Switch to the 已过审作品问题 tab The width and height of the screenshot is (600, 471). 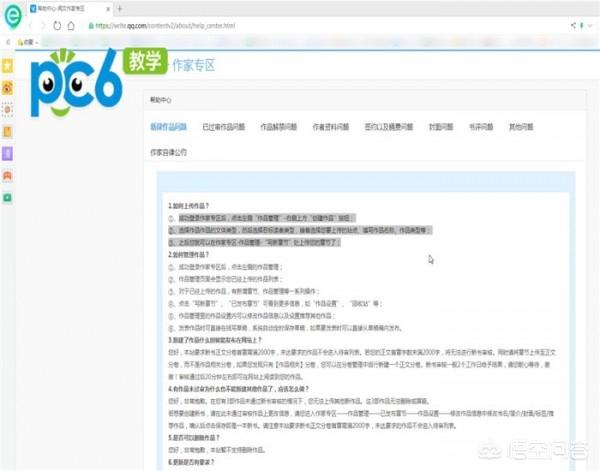tap(222, 127)
